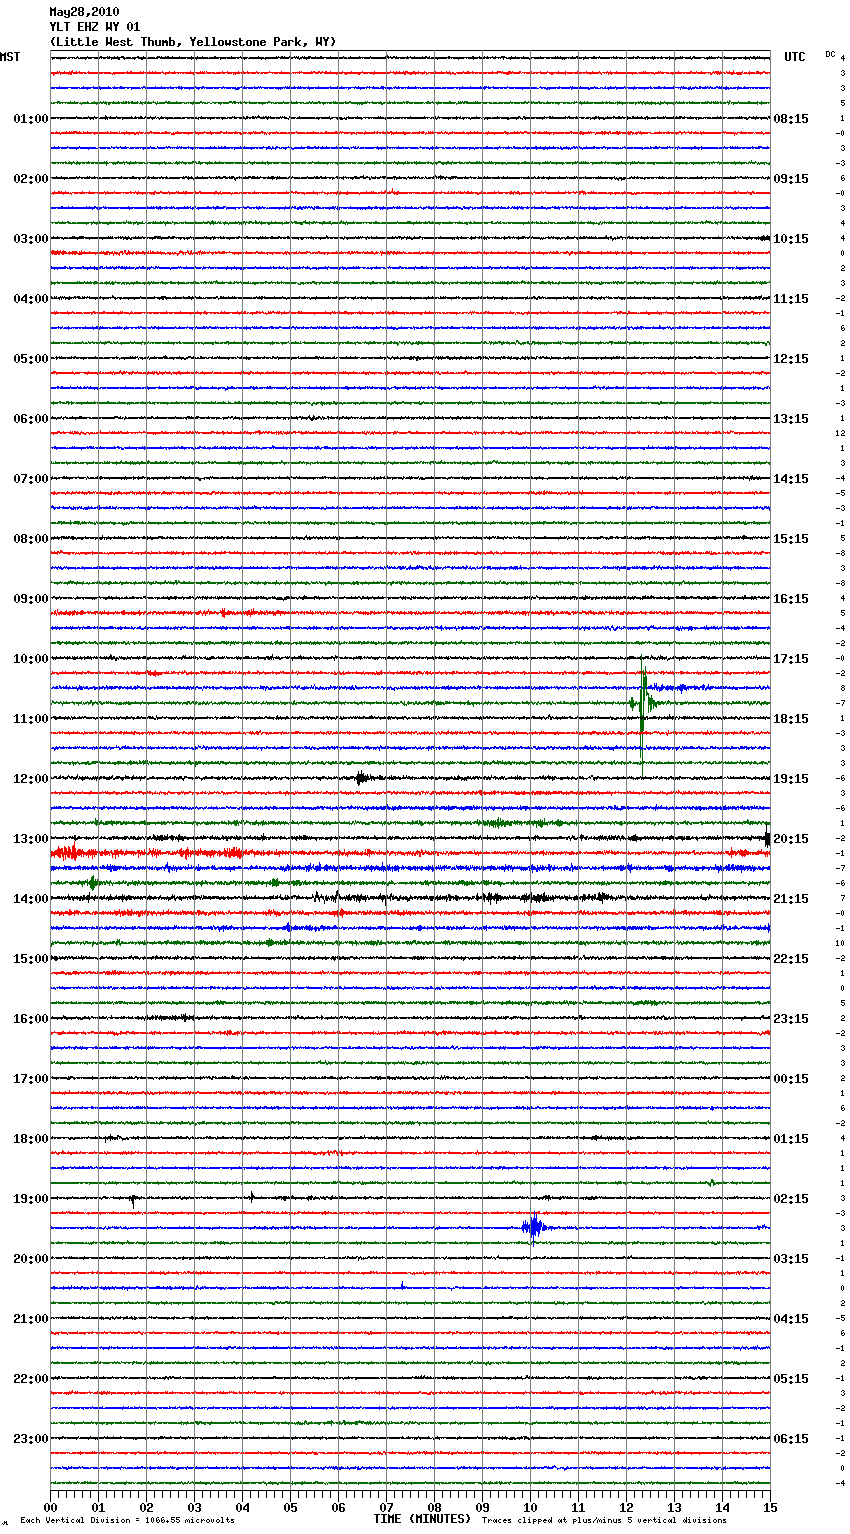The image size is (850, 1534).
Task: Select the 05:00 MST time label
Action: [x=30, y=359]
